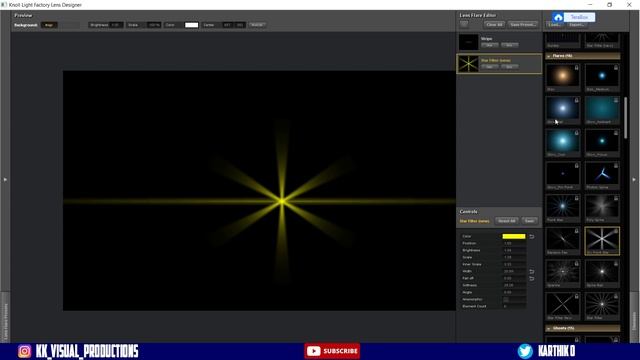
Task: Click the Width value field
Action: 514,271
